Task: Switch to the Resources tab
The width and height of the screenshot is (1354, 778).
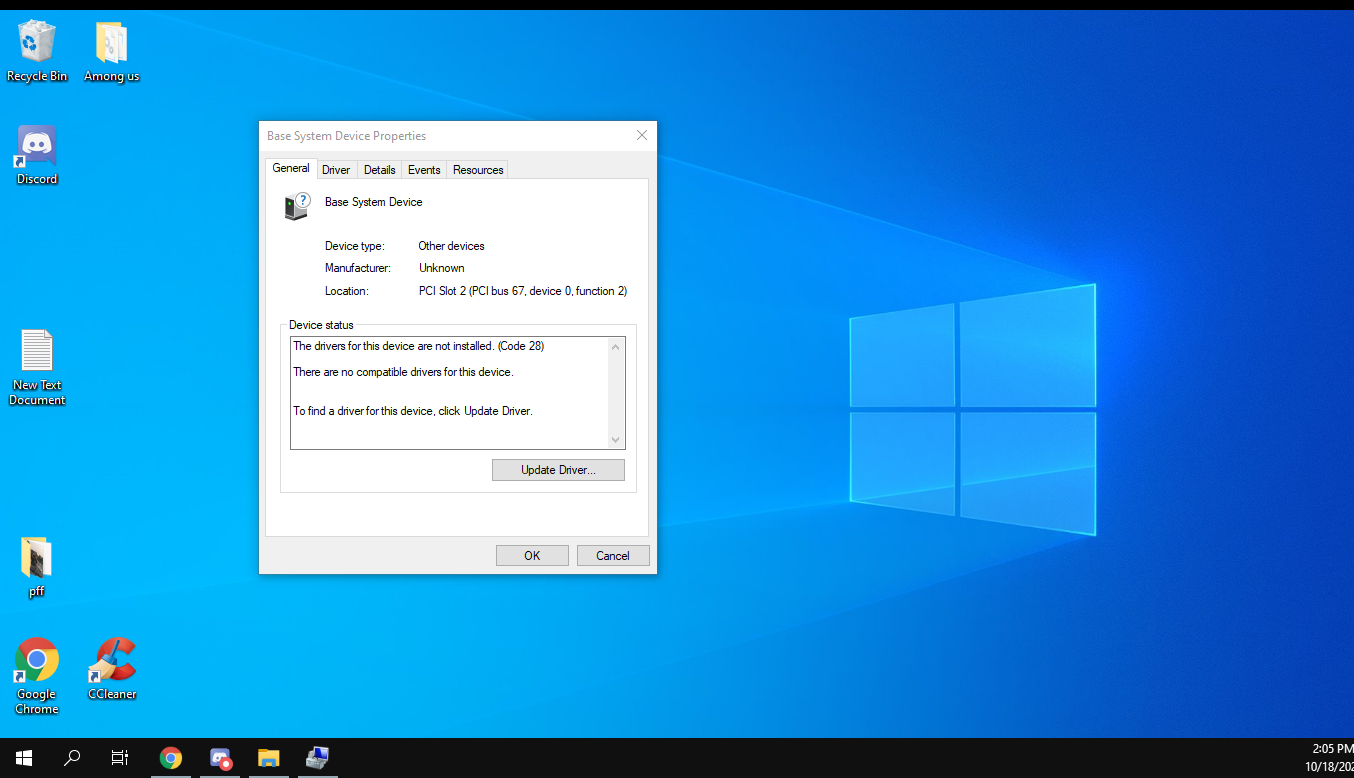Action: tap(477, 169)
